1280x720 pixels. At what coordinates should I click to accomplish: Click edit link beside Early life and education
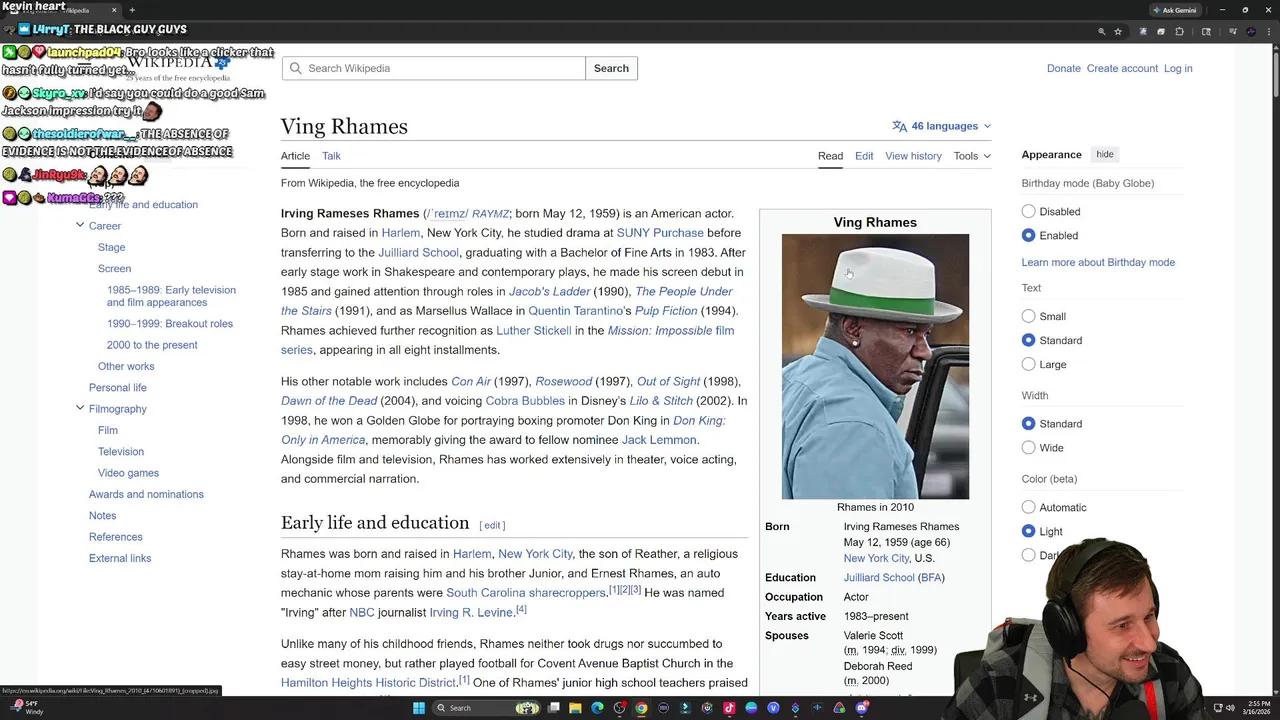click(492, 525)
